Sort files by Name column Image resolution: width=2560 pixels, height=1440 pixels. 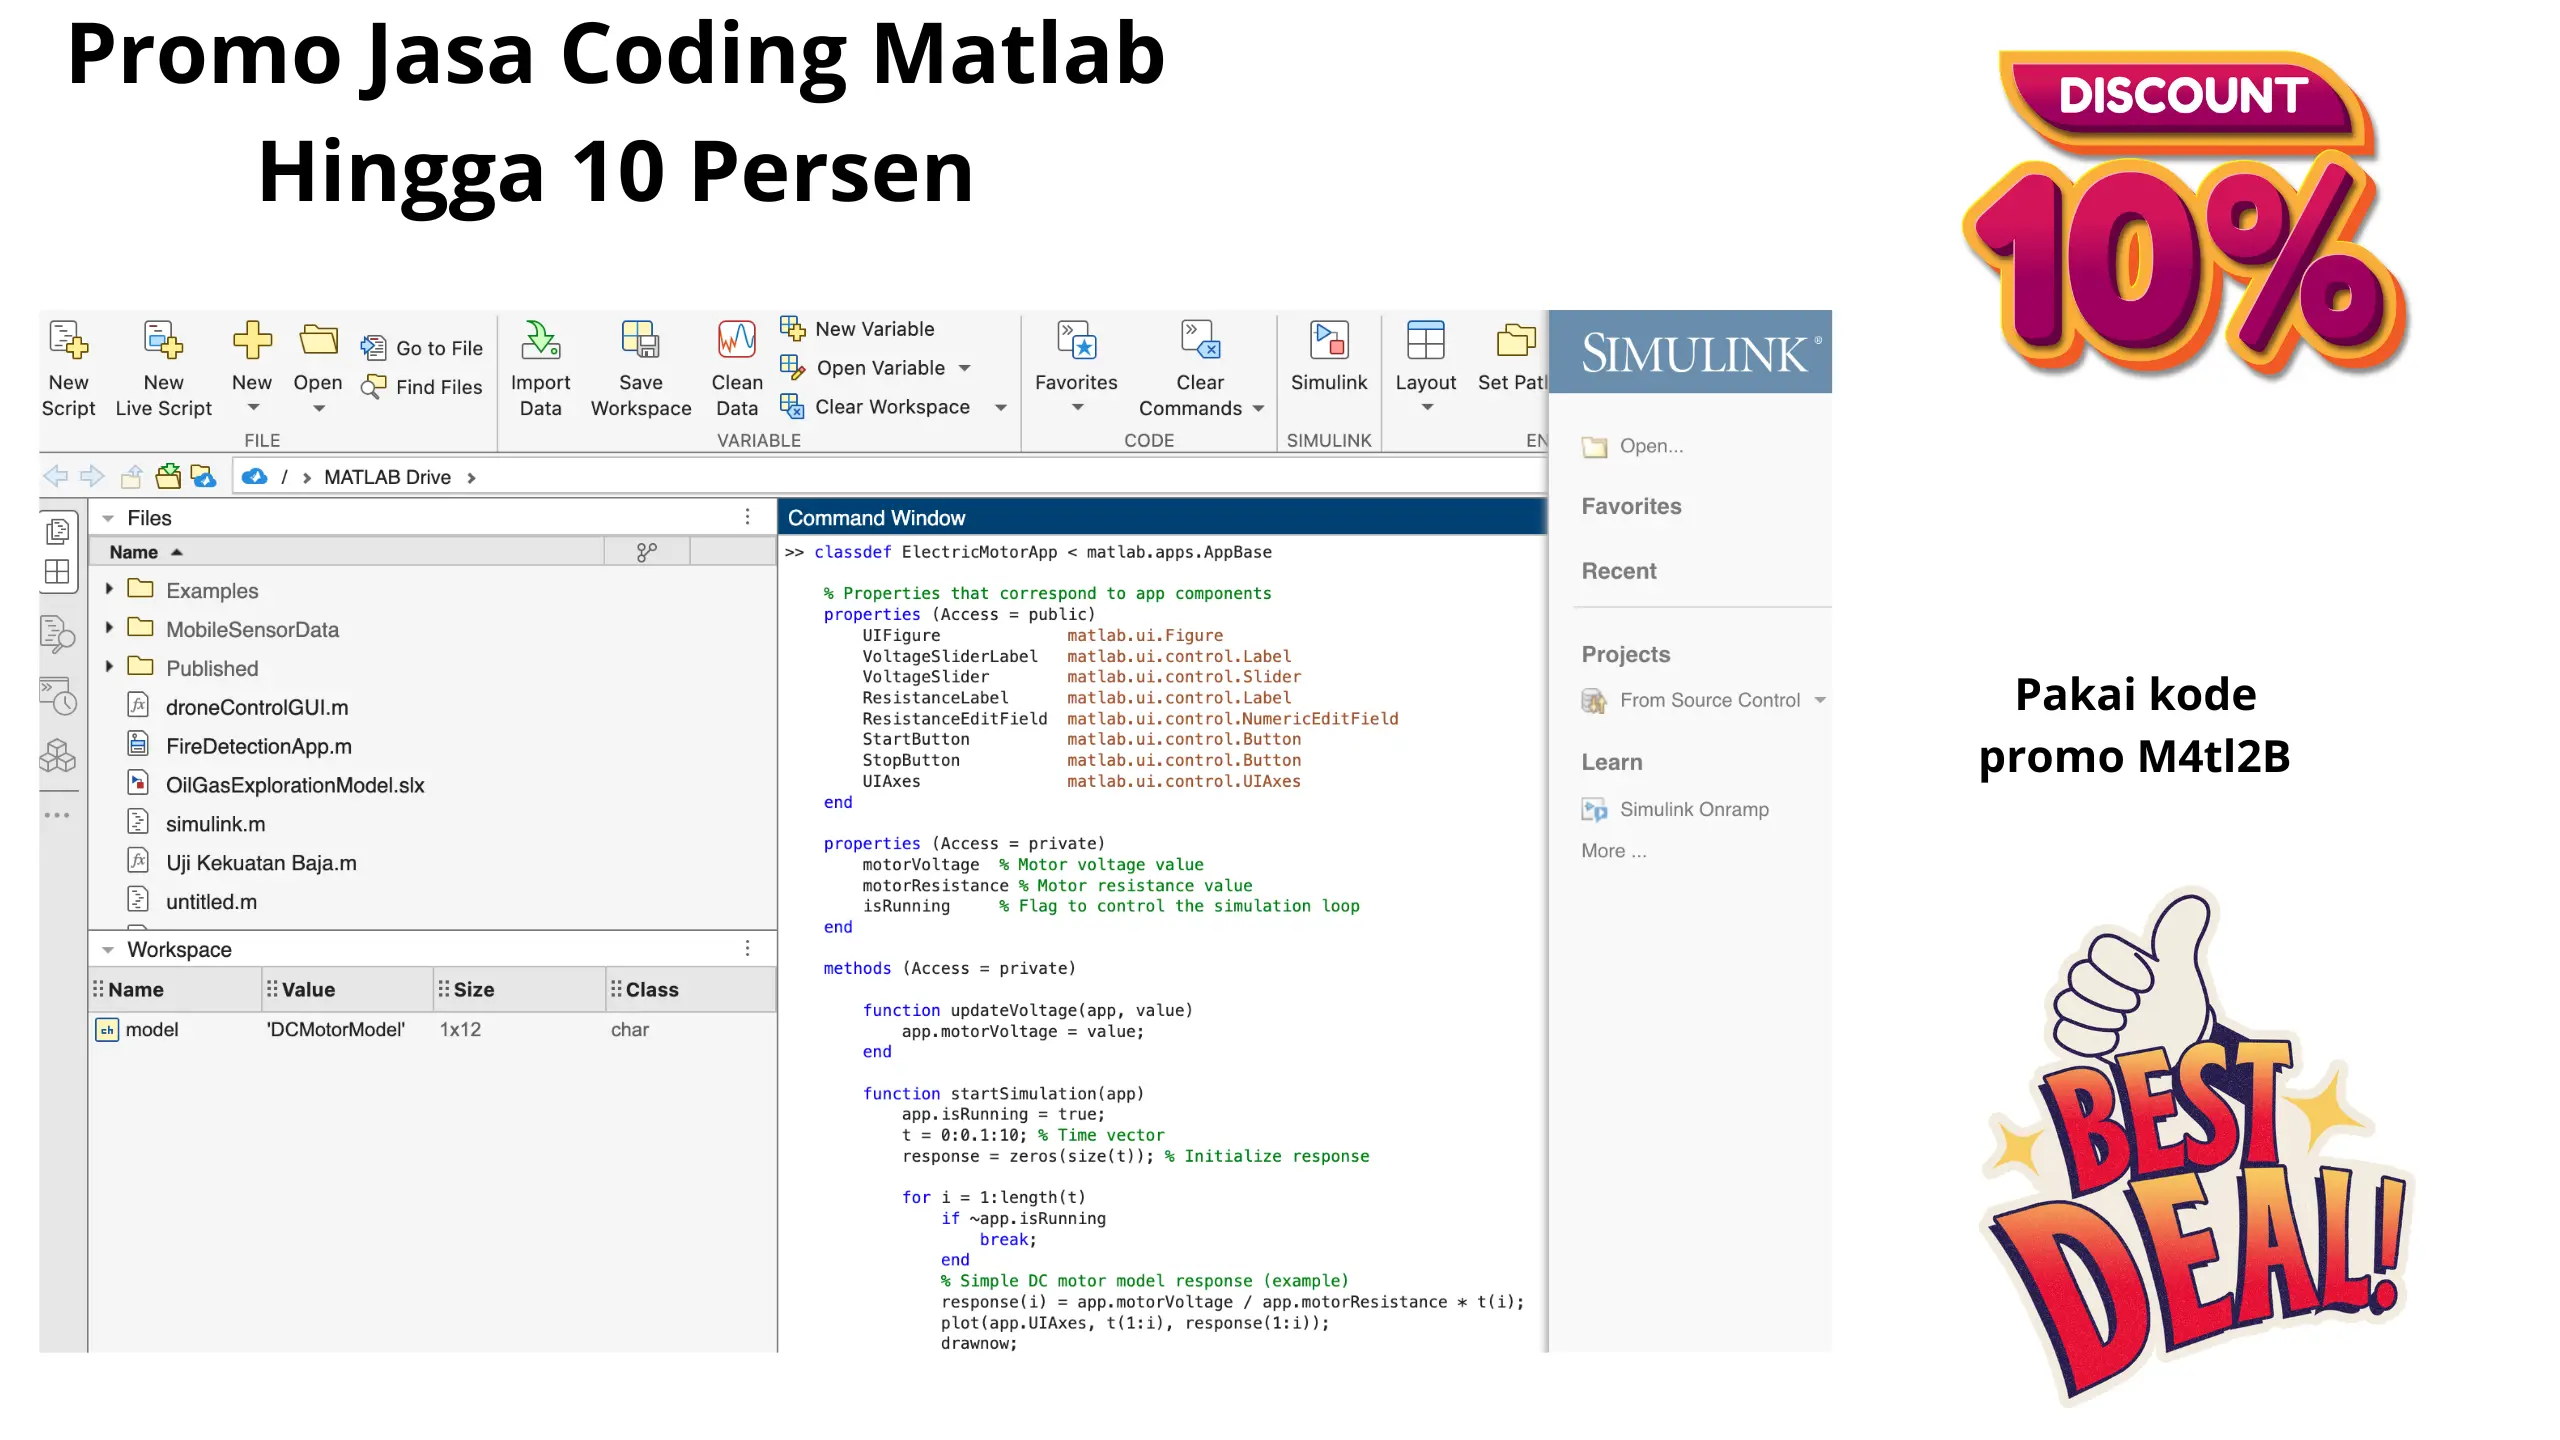347,552
